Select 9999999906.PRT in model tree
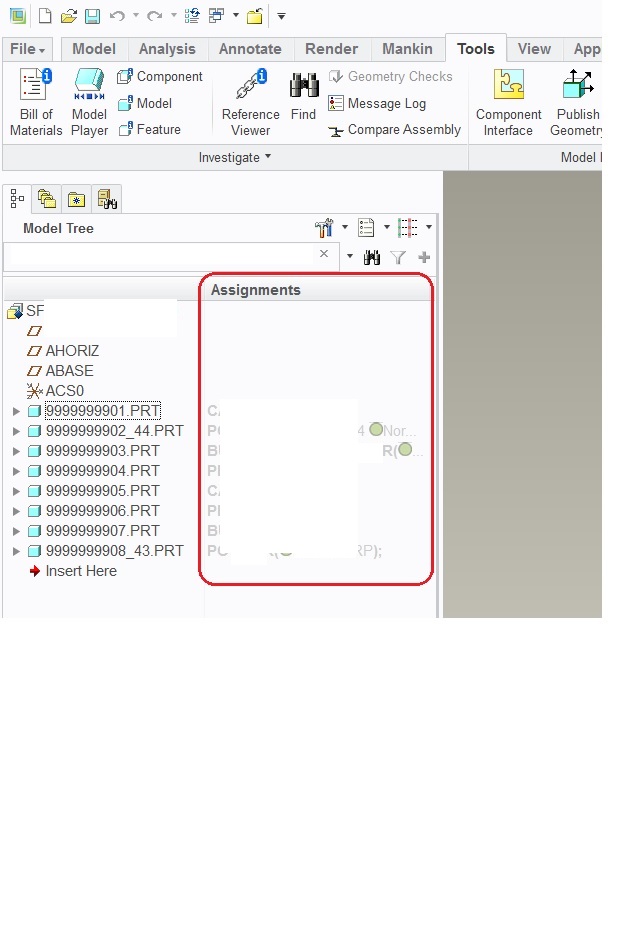The height and width of the screenshot is (927, 642). 95,511
